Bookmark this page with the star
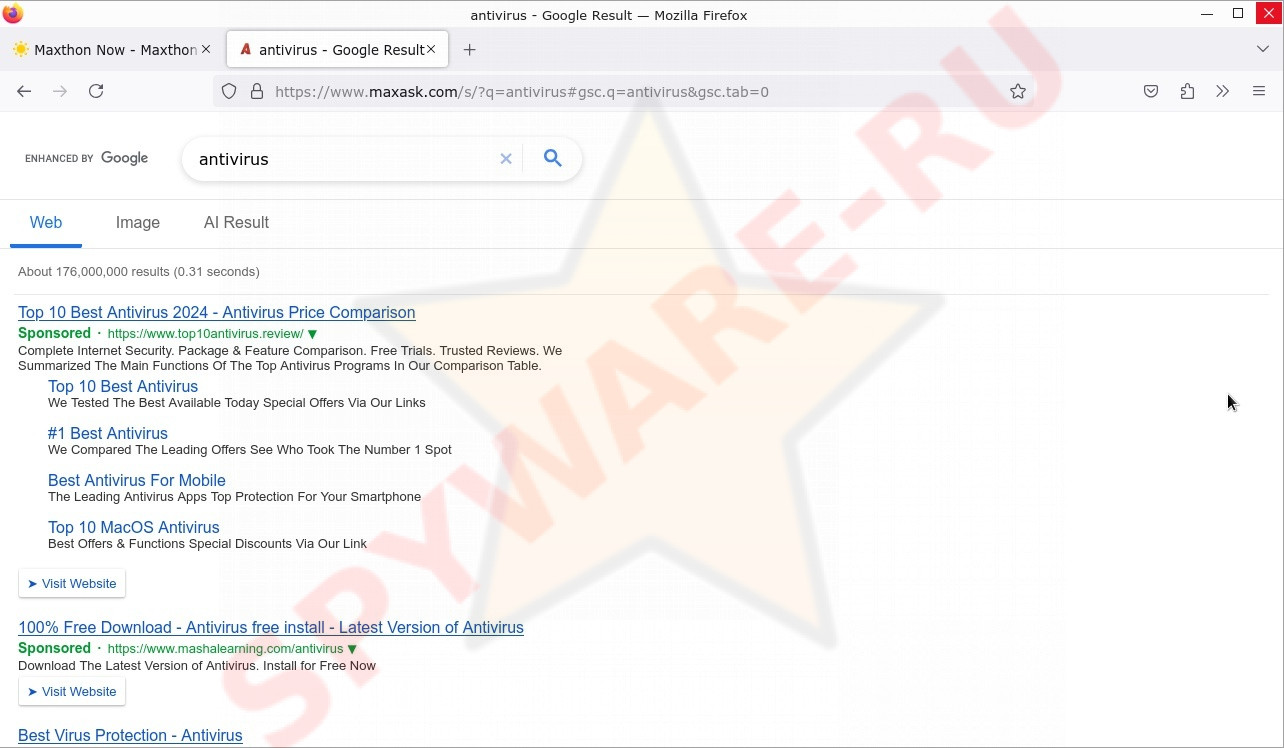Viewport: 1284px width, 748px height. 1018,92
